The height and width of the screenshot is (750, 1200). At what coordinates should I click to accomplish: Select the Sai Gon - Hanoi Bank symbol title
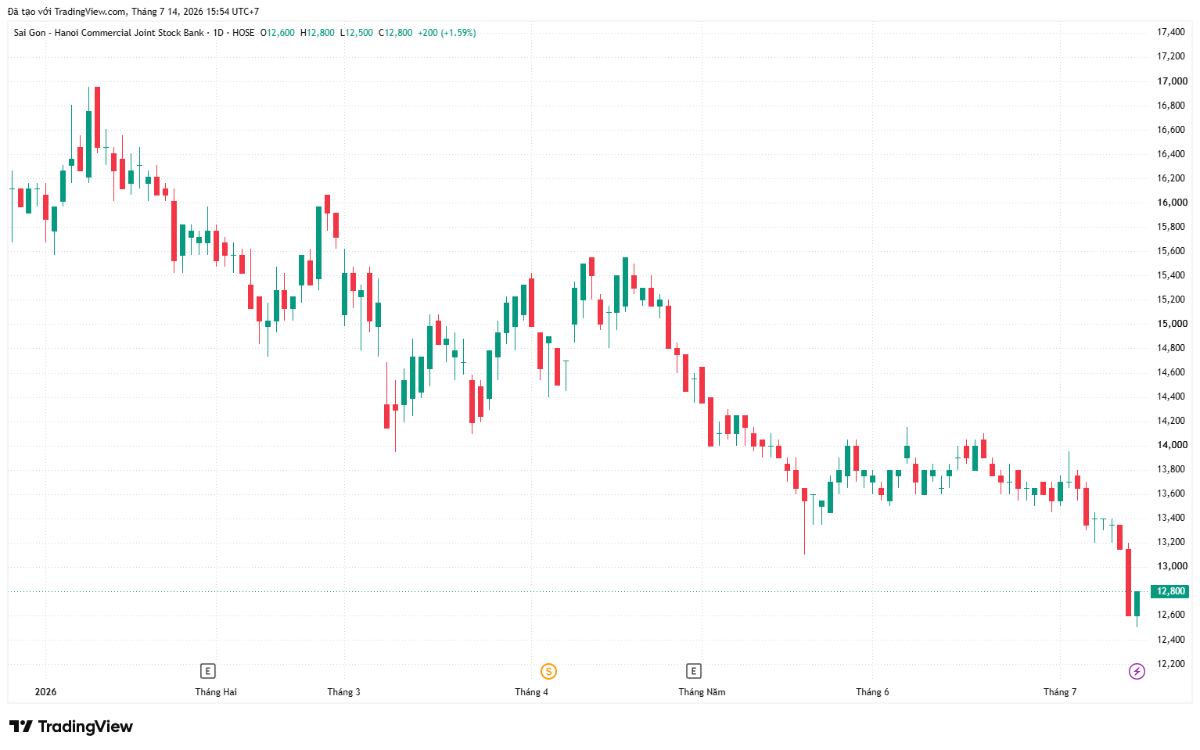click(x=110, y=32)
